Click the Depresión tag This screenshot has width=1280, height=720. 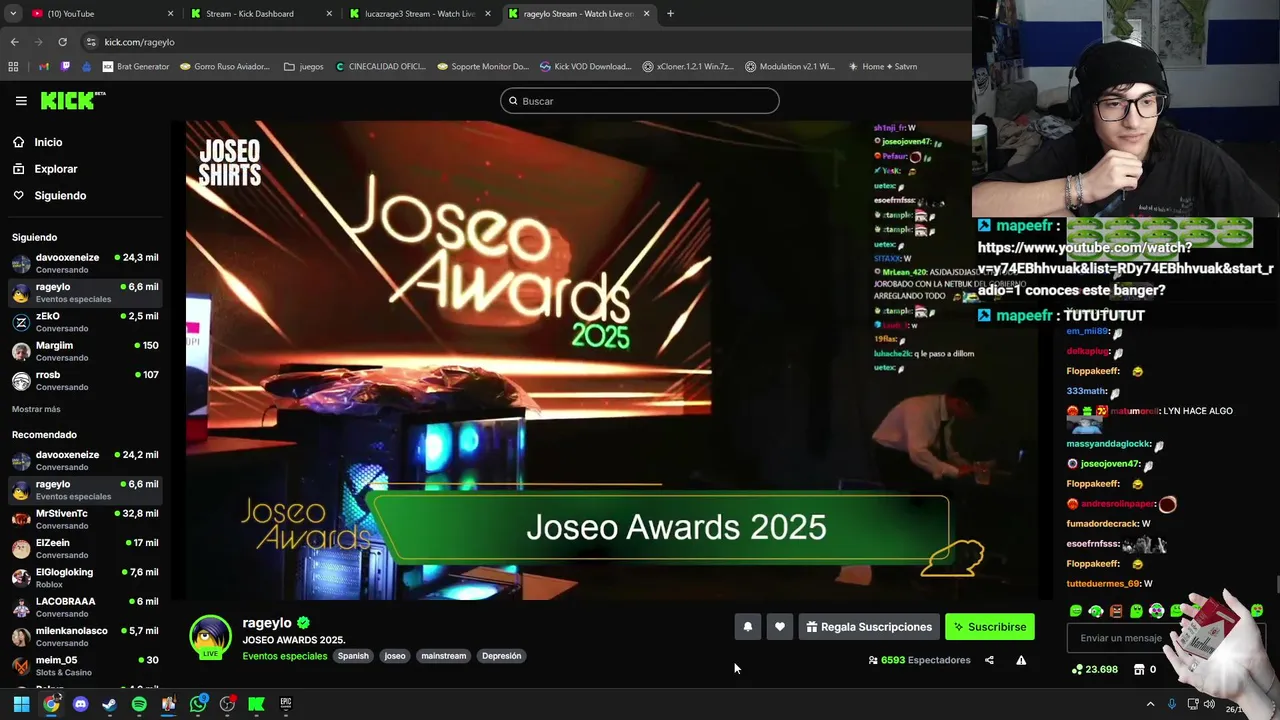click(x=501, y=656)
